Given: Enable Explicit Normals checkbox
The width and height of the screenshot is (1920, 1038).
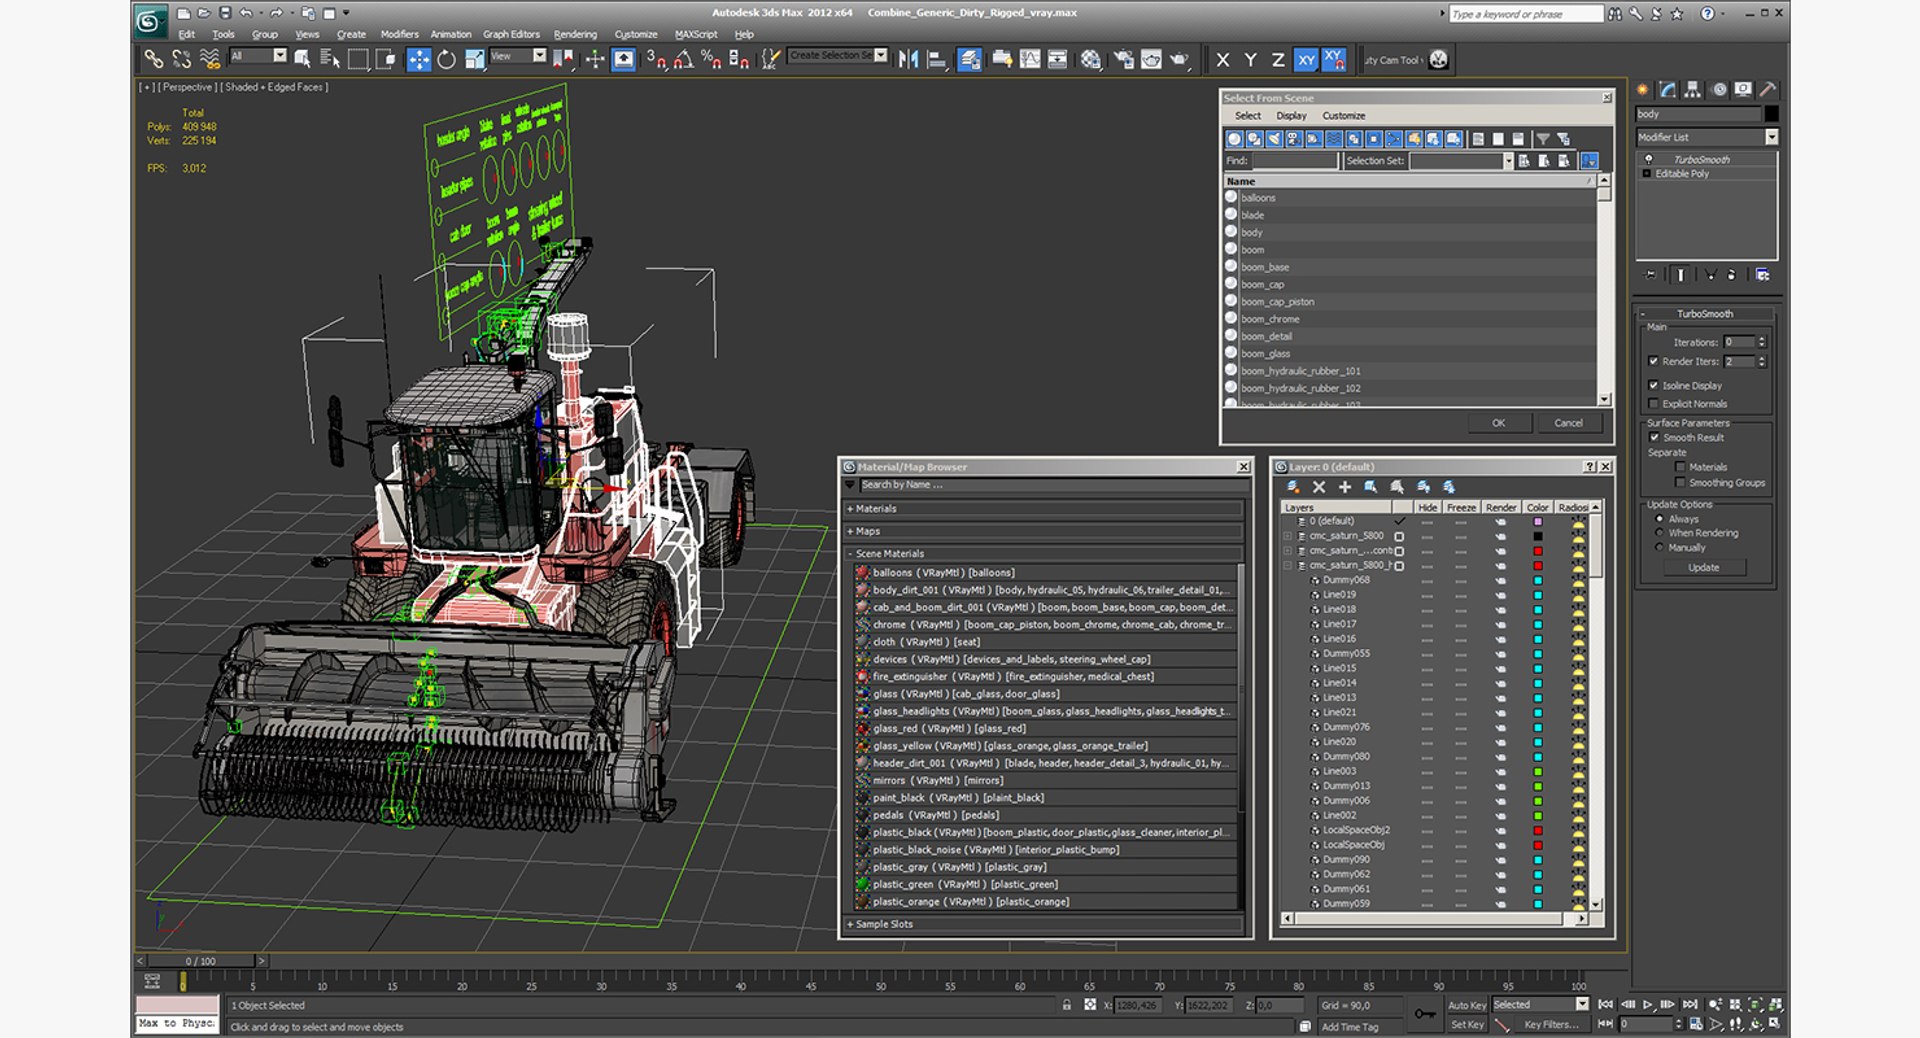Looking at the screenshot, I should point(1653,404).
